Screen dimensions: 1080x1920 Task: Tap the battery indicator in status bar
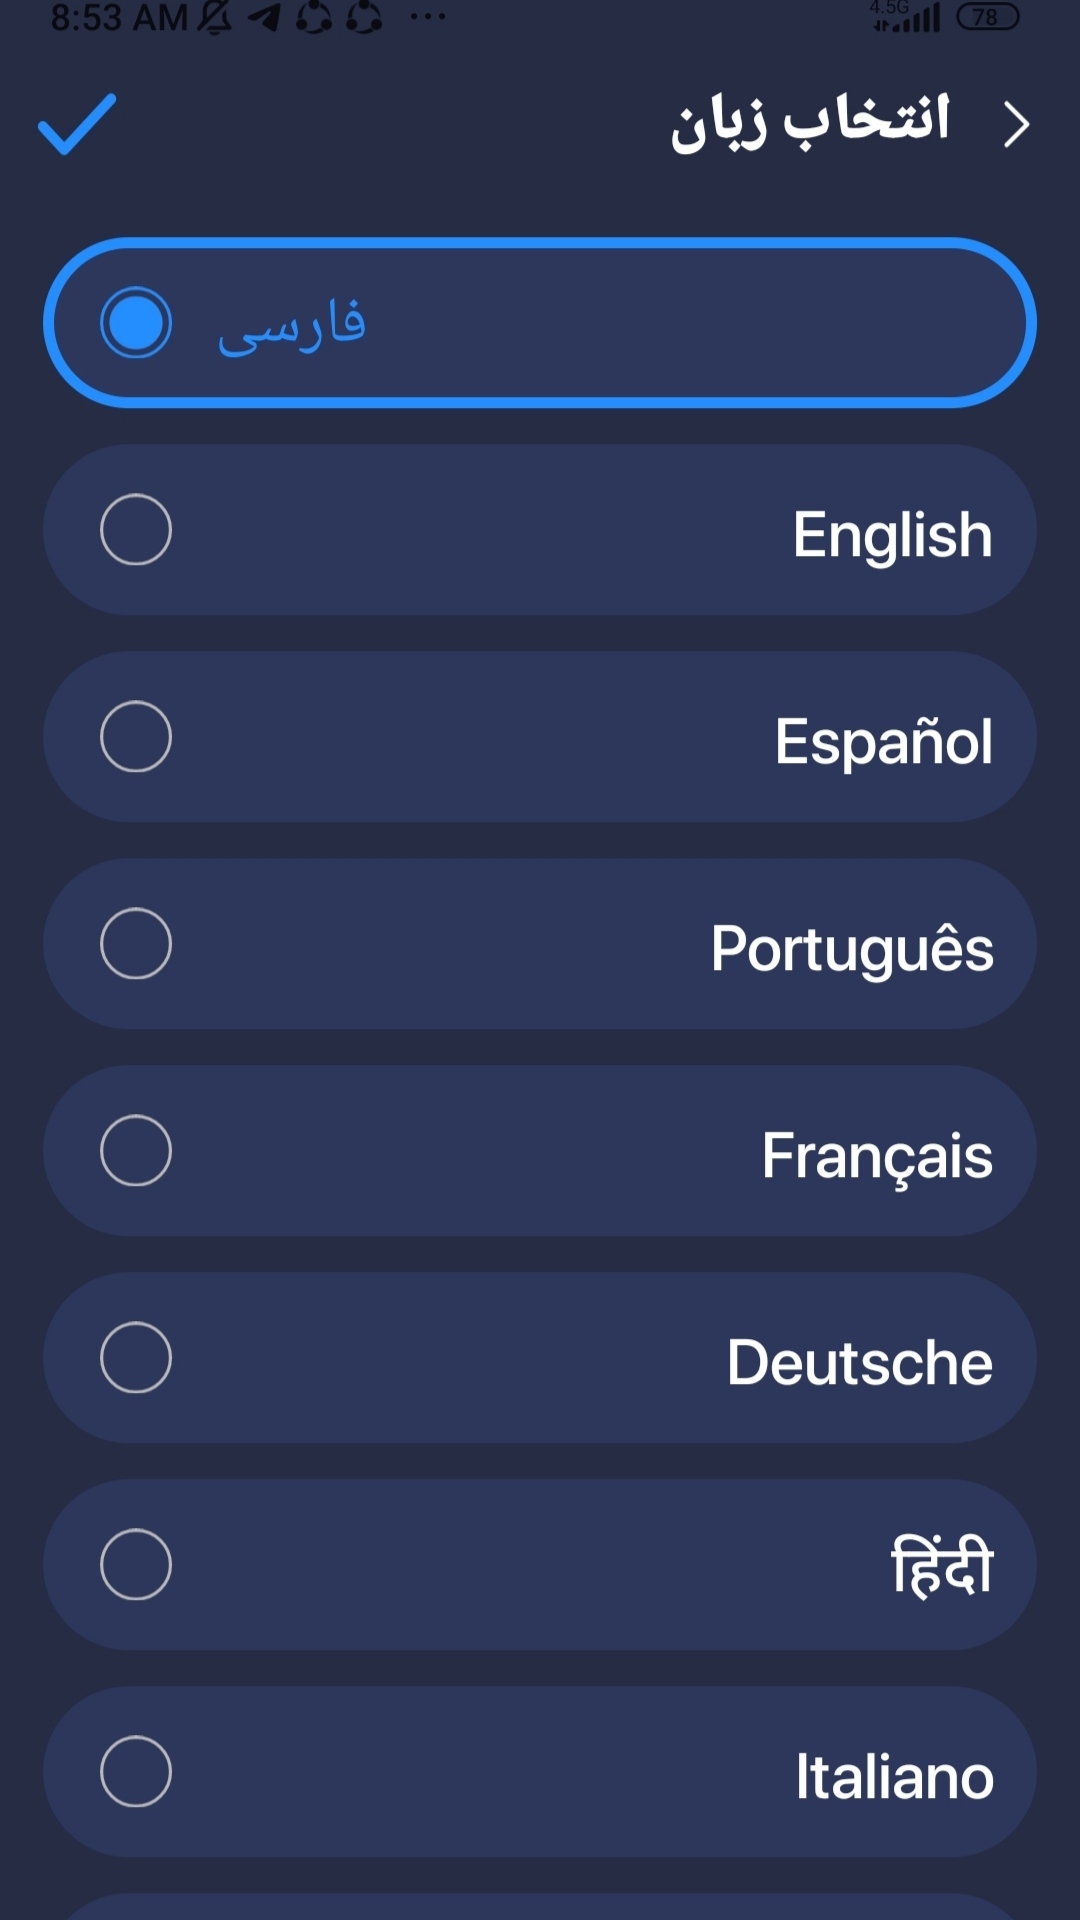(x=987, y=17)
